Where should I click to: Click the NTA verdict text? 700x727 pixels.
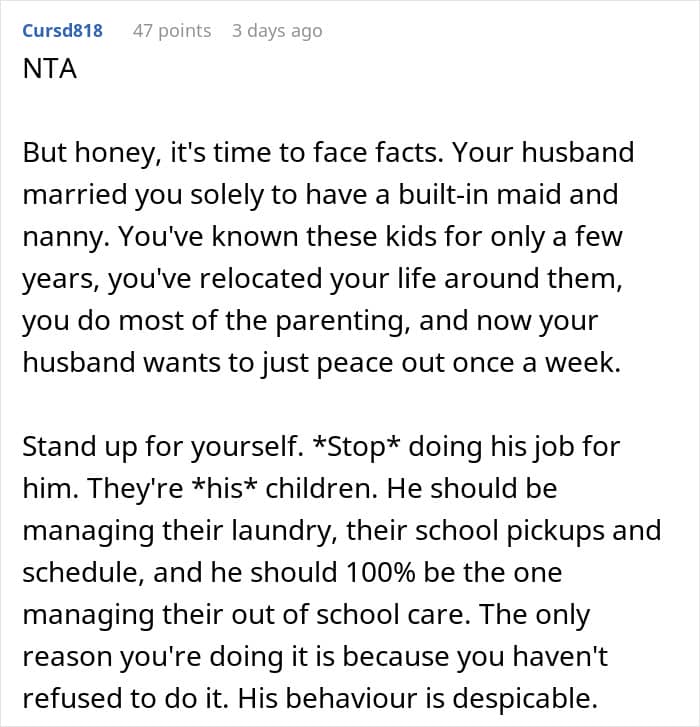[50, 69]
